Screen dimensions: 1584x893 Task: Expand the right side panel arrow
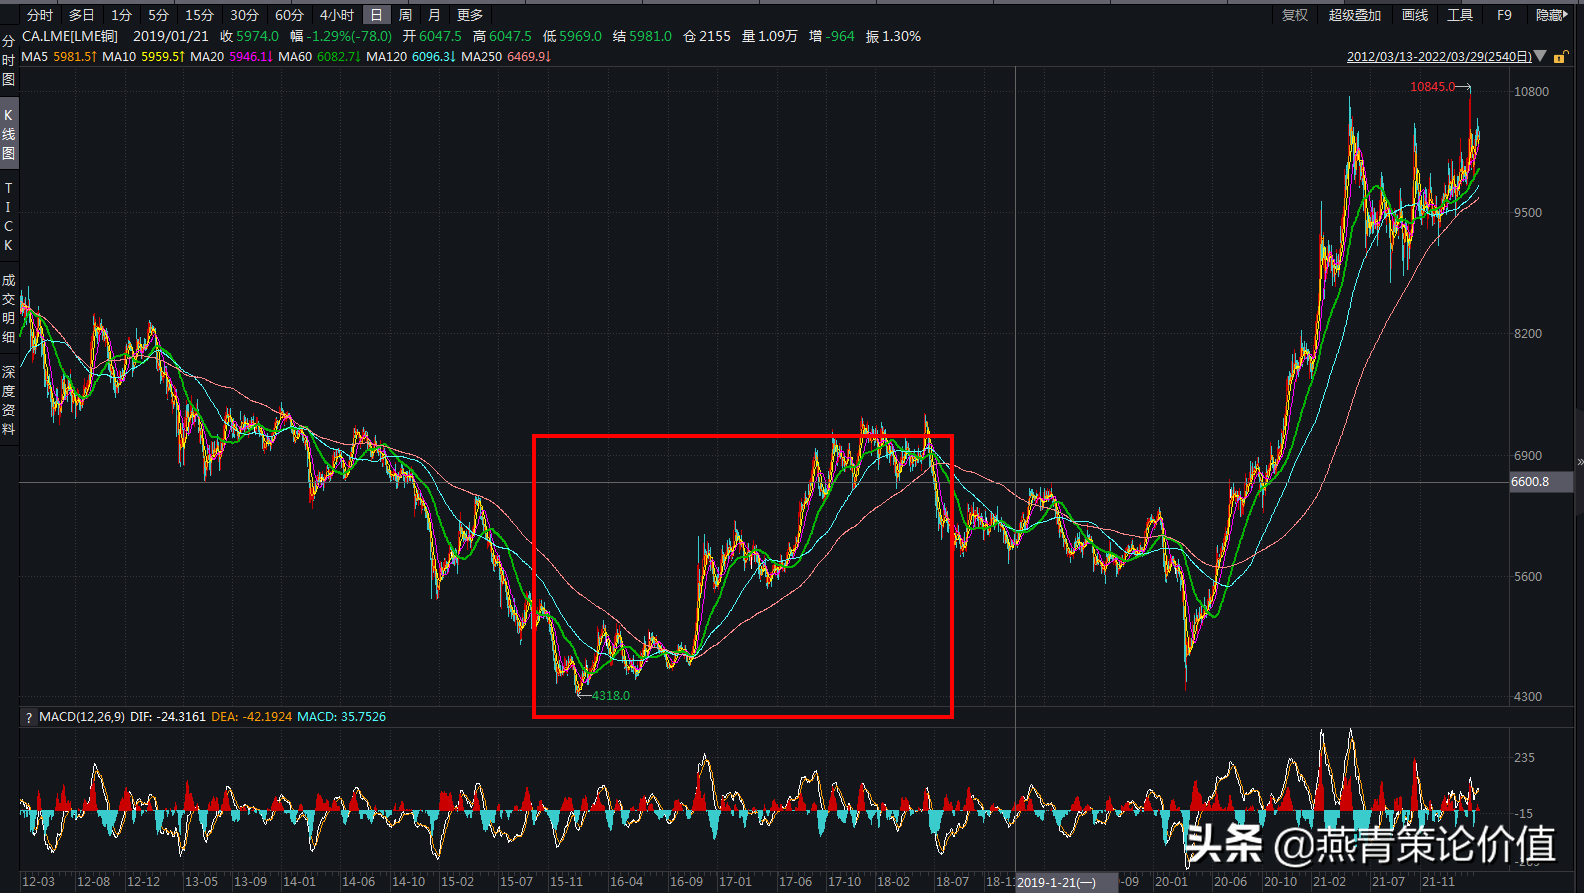1580,462
